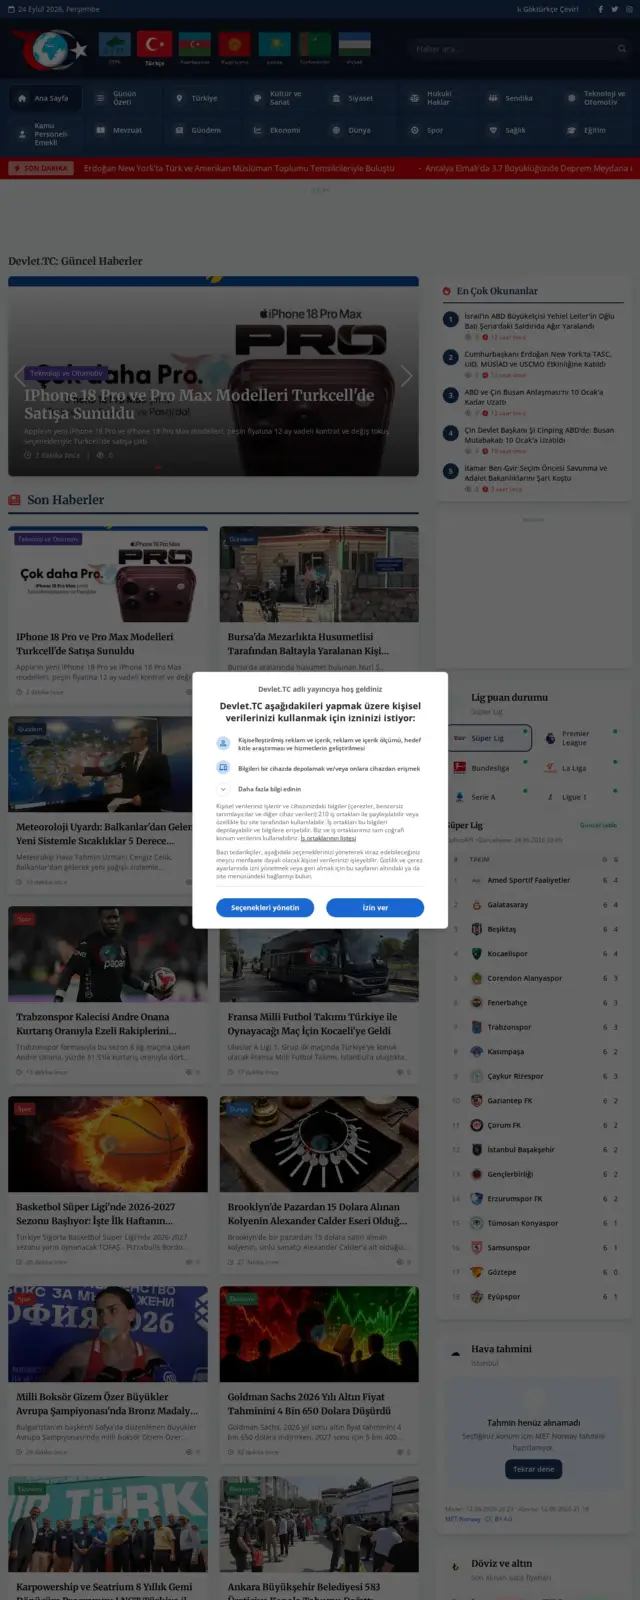Screen dimensions: 640x1600
Task: Click 'İzin ver' consent button
Action: point(375,907)
